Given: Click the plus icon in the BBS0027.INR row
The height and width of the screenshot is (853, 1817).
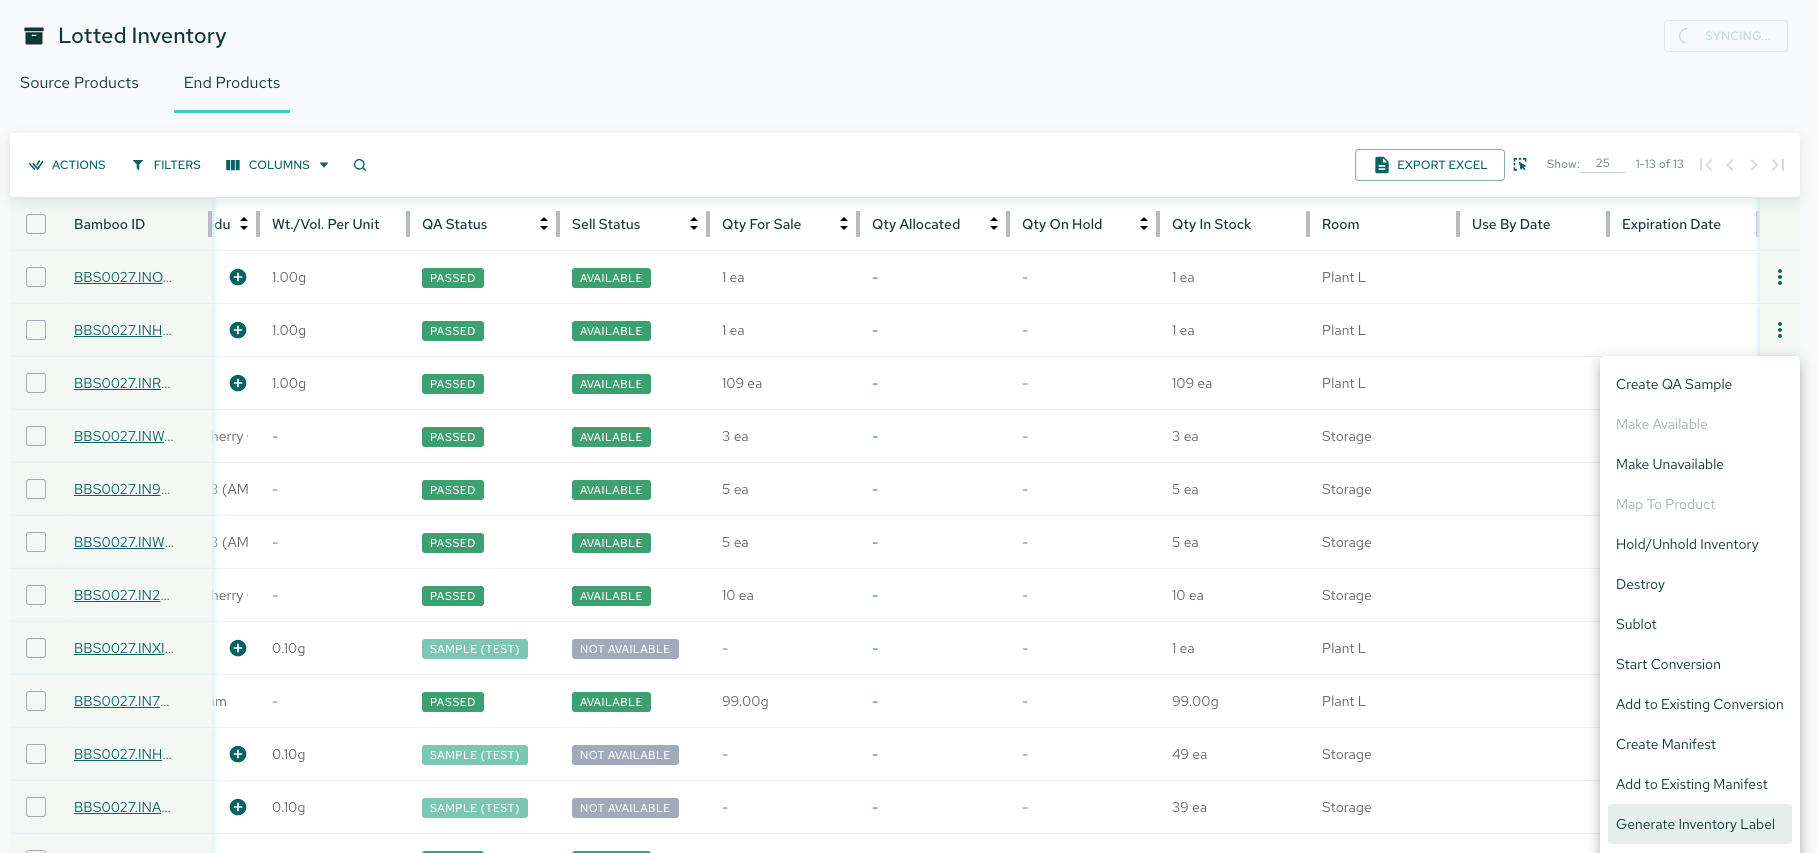Looking at the screenshot, I should [238, 383].
